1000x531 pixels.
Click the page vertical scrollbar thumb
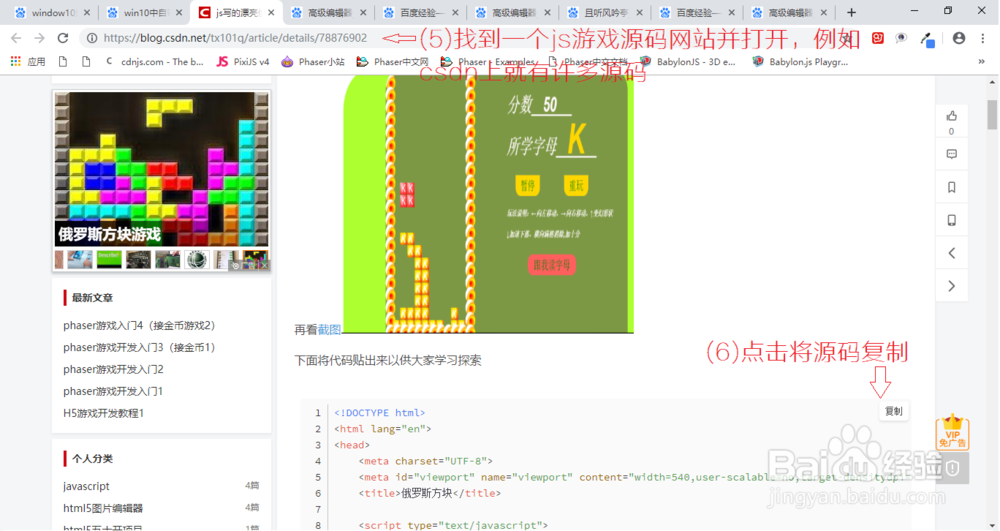(x=992, y=115)
